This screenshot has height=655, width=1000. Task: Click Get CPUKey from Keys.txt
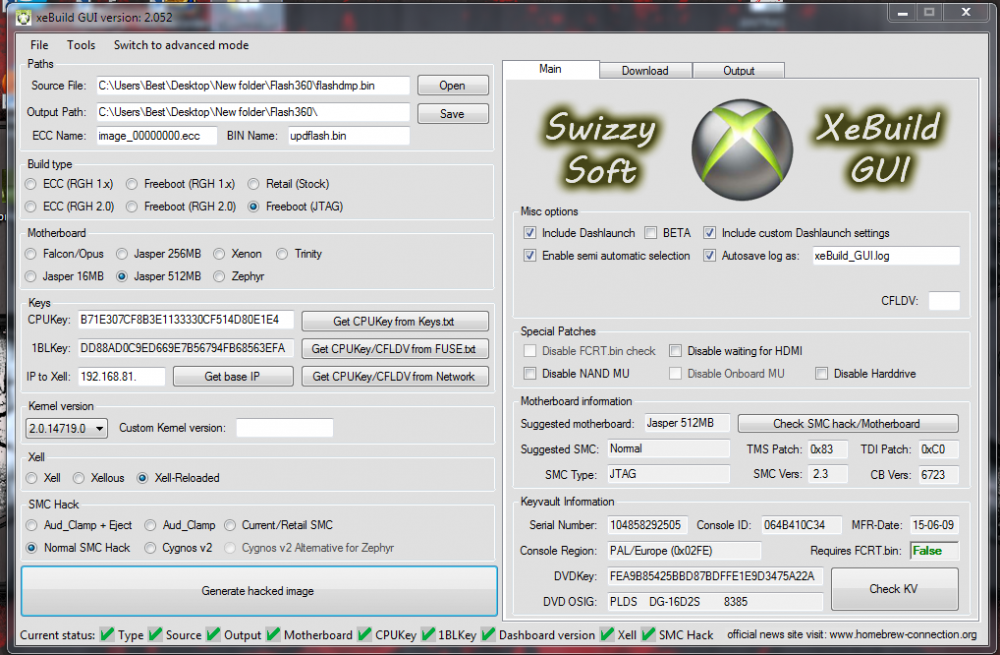(394, 321)
